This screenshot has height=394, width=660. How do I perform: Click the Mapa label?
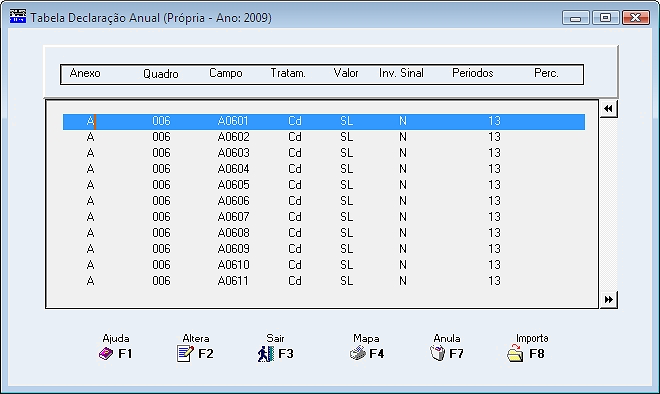(366, 338)
